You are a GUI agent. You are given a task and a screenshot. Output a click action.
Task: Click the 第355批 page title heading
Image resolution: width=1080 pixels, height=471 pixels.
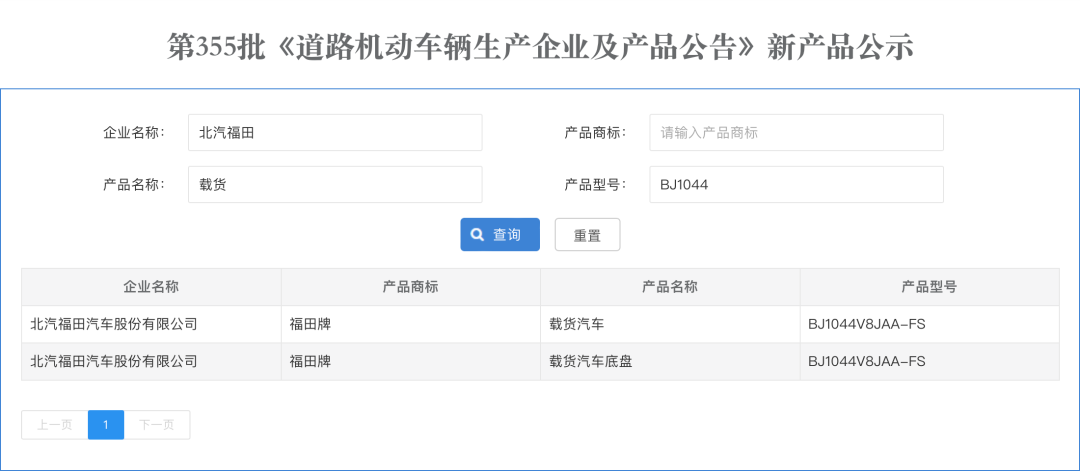[x=540, y=48]
